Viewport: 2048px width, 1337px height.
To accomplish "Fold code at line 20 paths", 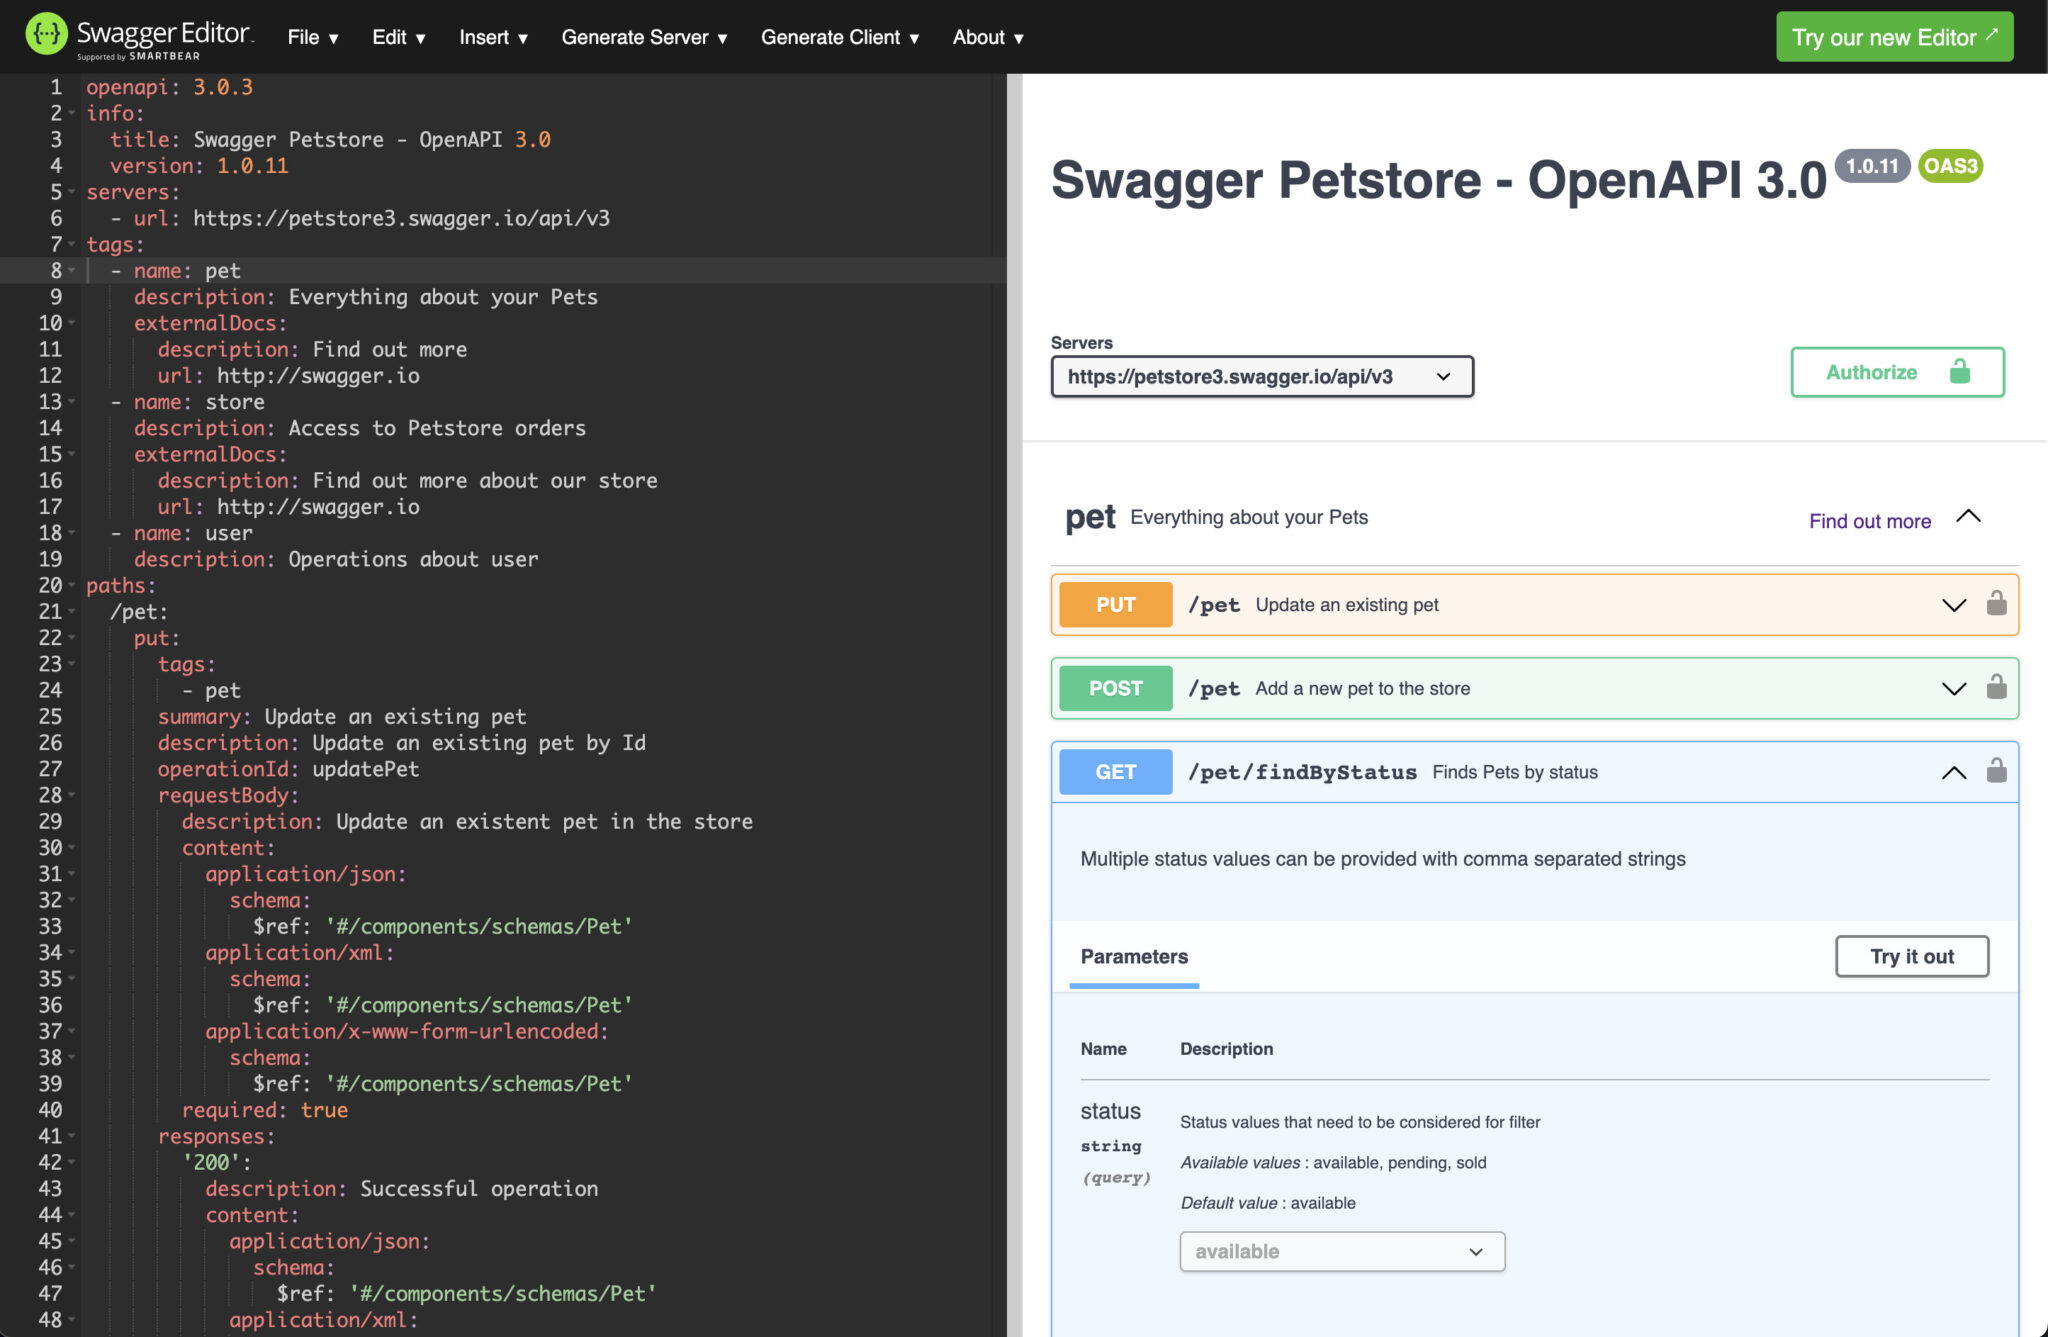I will 72,586.
